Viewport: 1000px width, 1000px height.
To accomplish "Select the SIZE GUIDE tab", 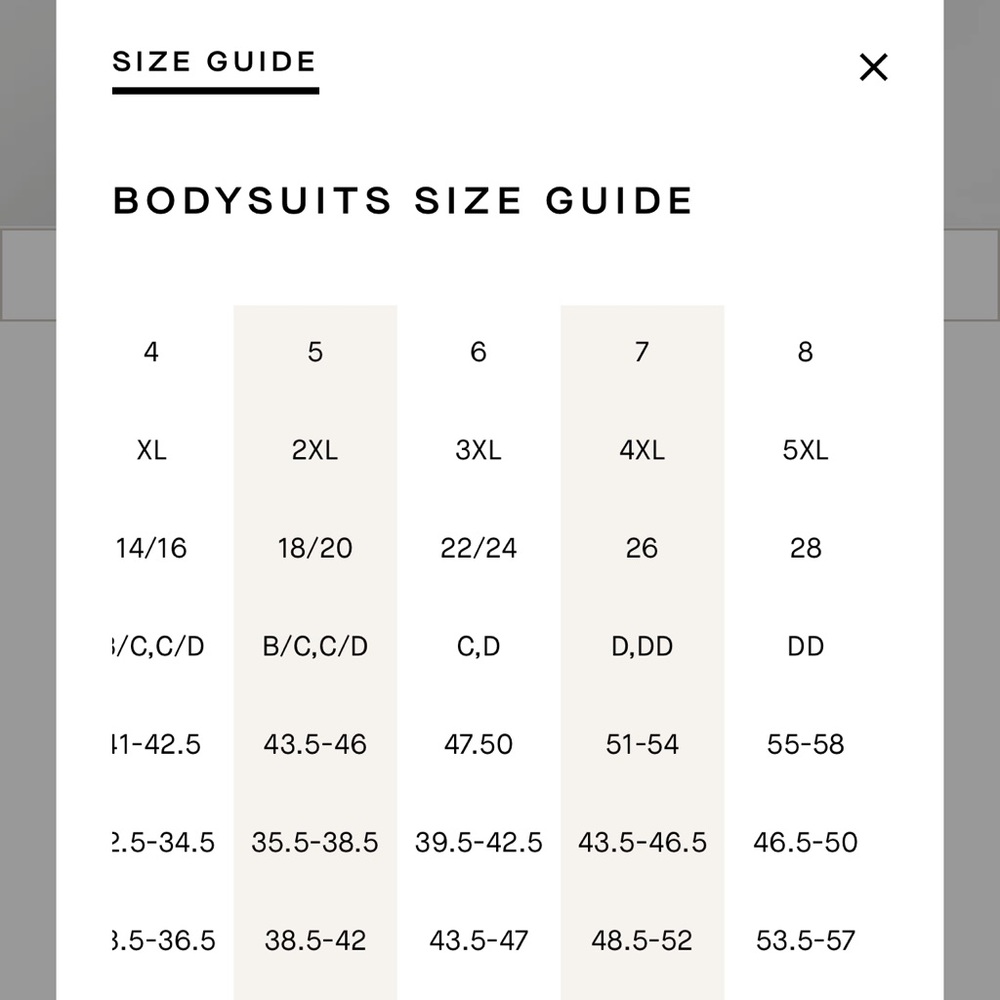I will (215, 62).
